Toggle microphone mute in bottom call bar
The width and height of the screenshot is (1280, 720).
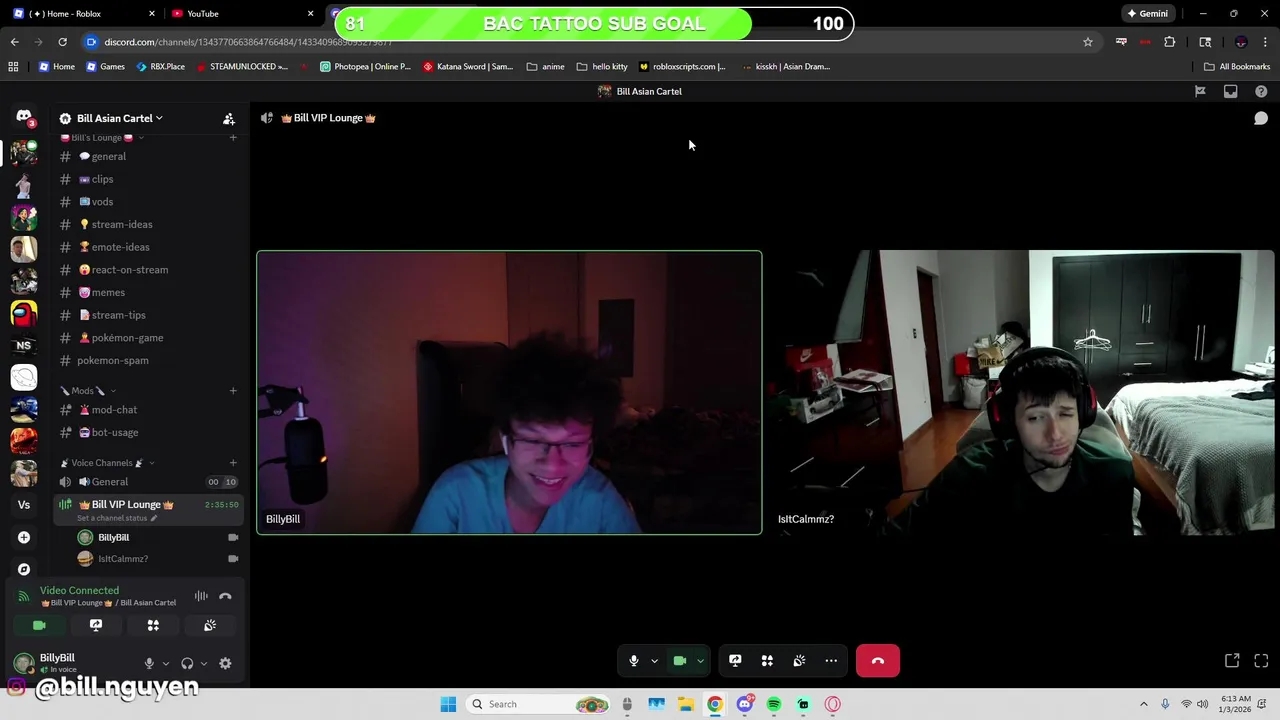coord(633,661)
